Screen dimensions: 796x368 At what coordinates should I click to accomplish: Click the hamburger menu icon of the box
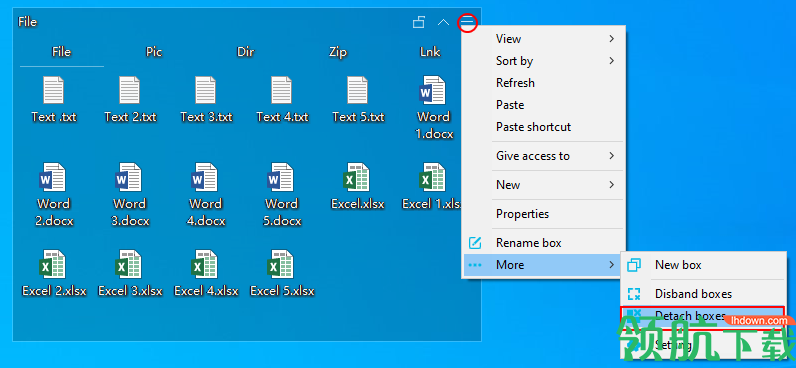point(468,22)
